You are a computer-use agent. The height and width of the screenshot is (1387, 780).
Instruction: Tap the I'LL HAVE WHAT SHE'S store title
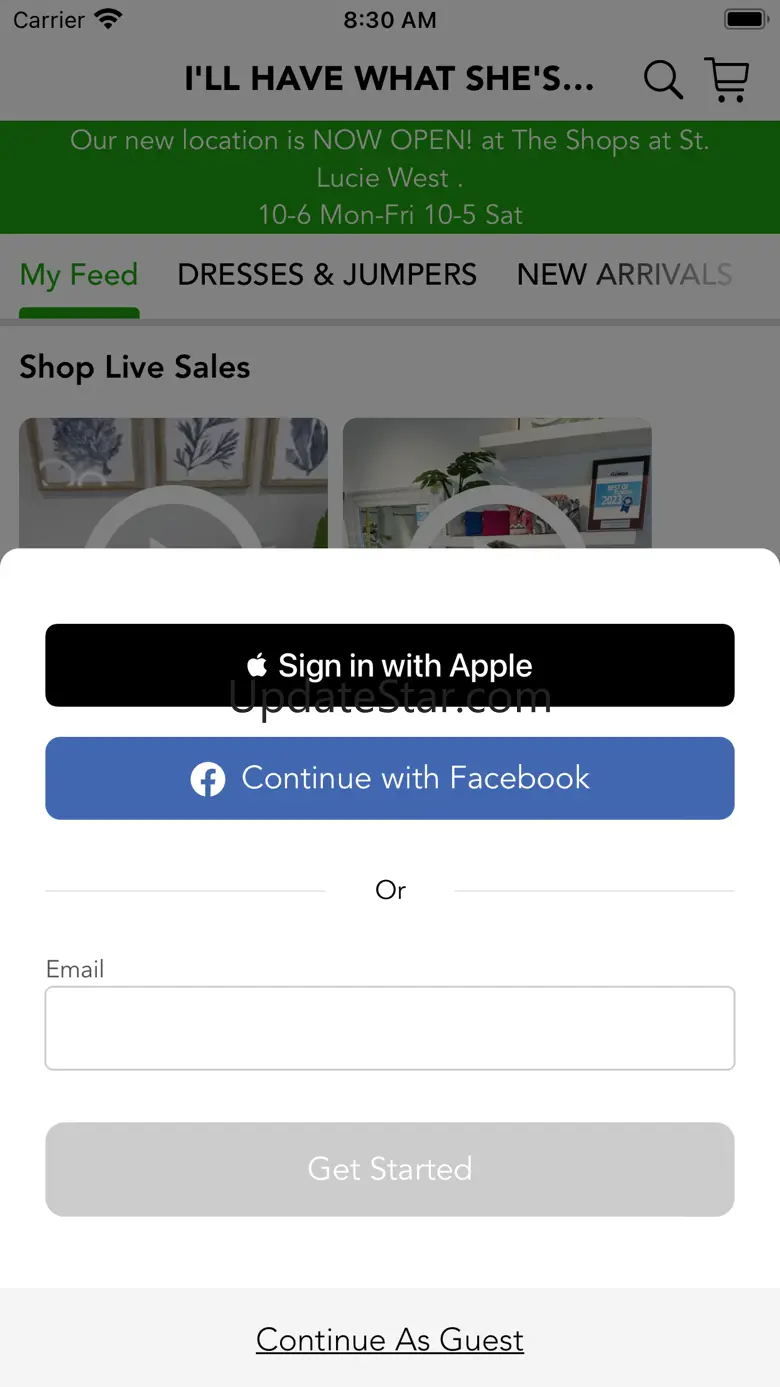coord(389,79)
